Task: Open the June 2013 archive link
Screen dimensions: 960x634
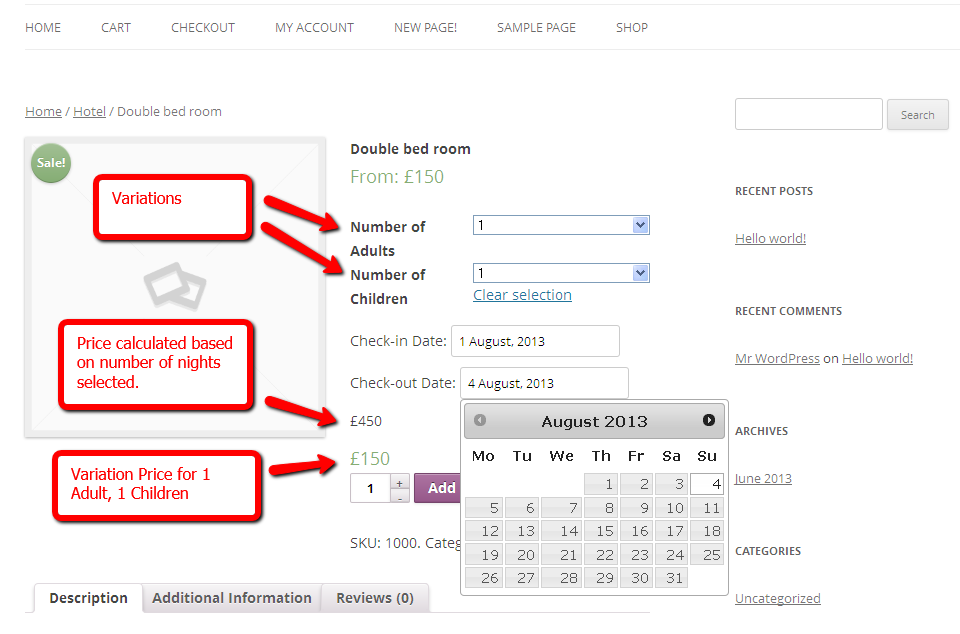Action: coord(763,479)
